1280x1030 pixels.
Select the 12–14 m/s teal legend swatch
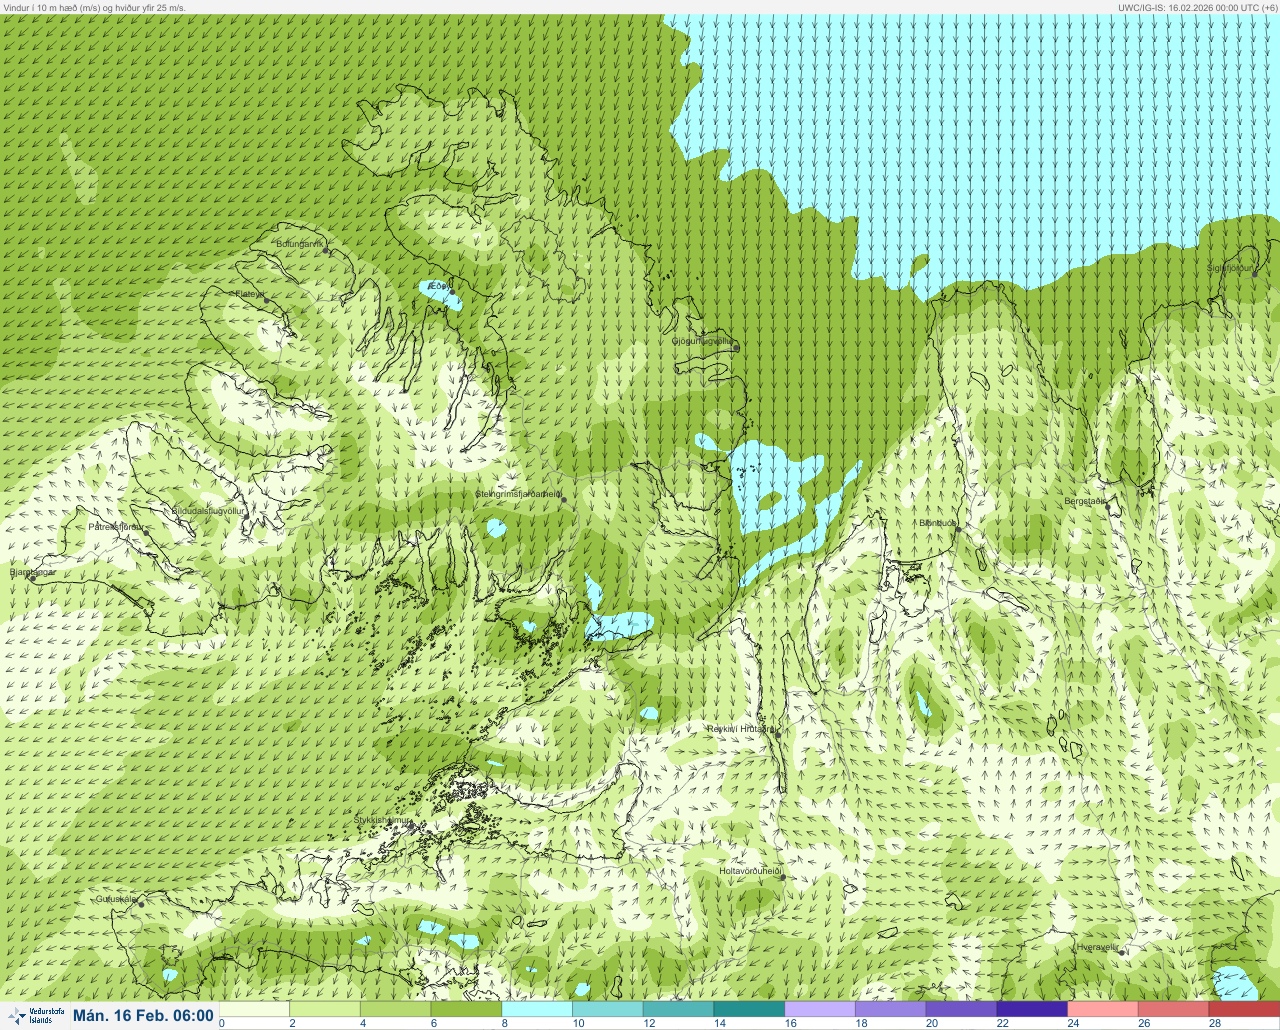click(679, 1009)
